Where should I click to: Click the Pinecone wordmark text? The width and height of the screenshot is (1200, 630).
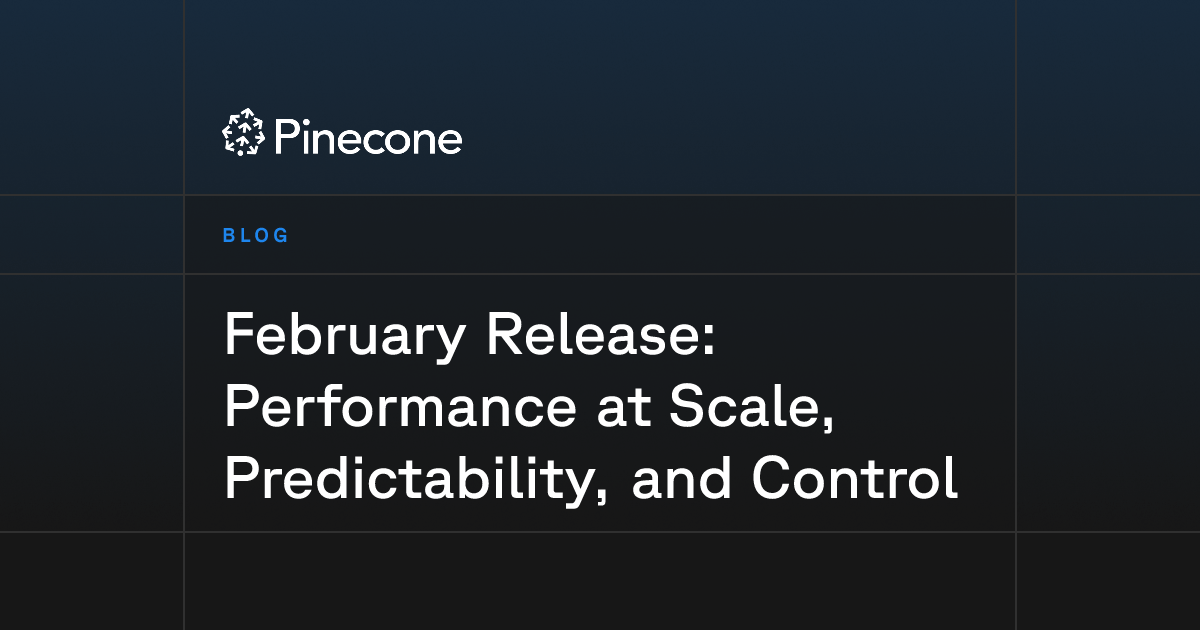(367, 138)
